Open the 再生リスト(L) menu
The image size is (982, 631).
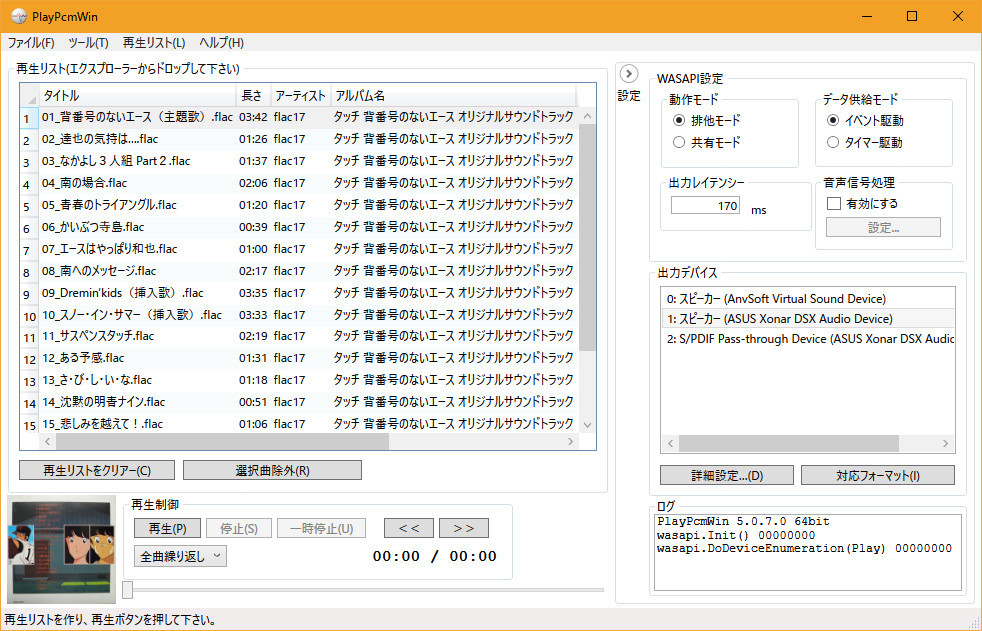(x=154, y=43)
